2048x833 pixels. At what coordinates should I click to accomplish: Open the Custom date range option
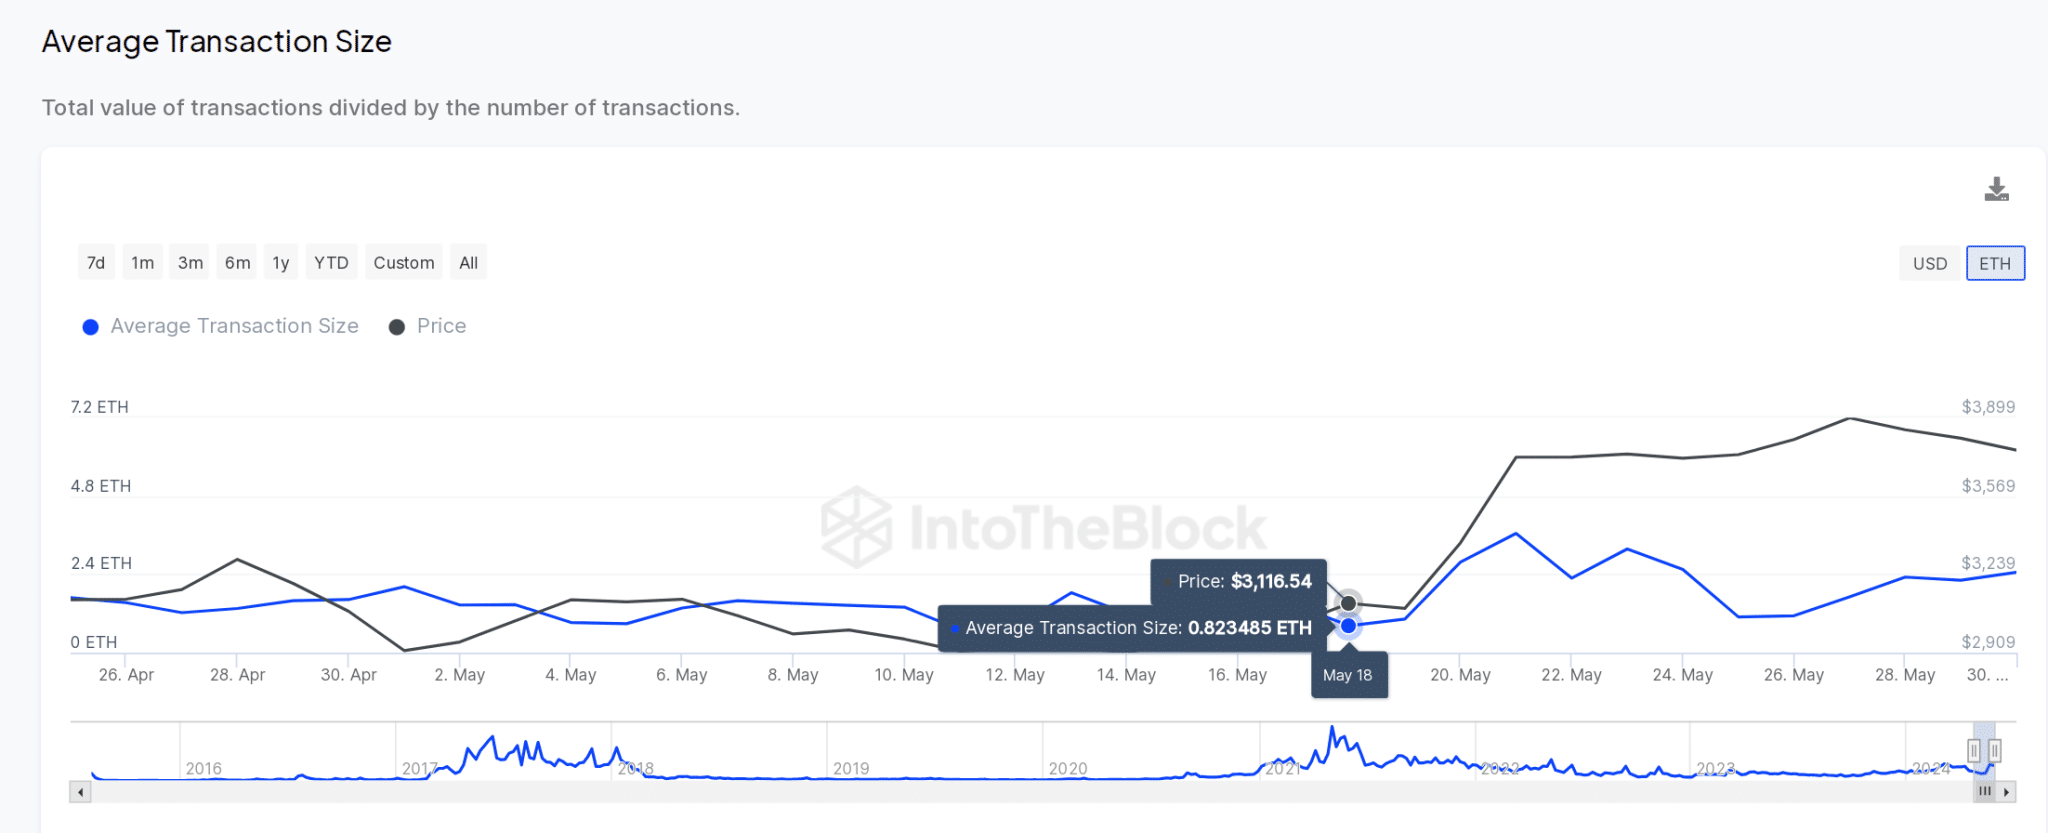404,263
